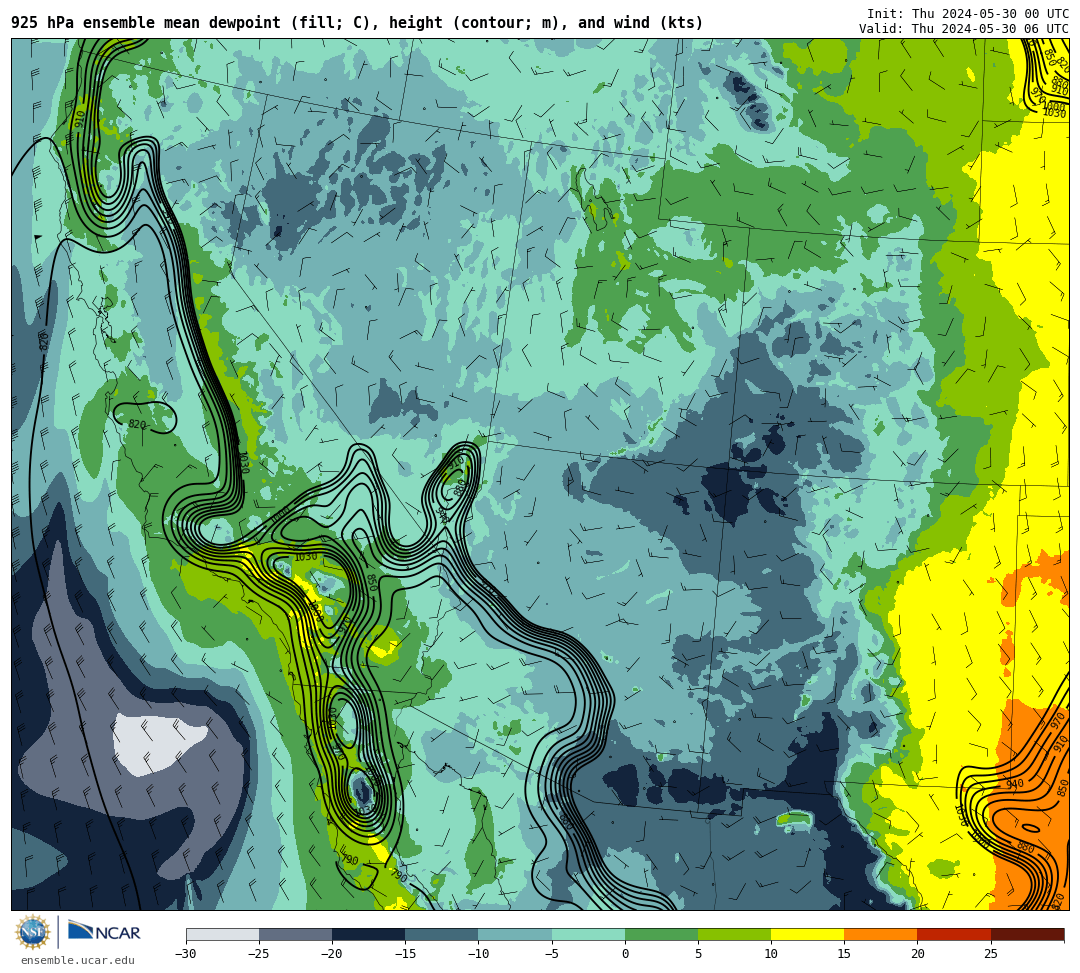Click the '−30' colorbar tick label
The height and width of the screenshot is (973, 1080).
(x=186, y=954)
